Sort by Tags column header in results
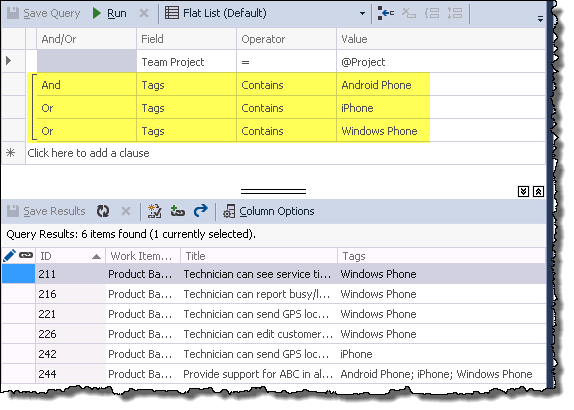The image size is (574, 410). click(x=441, y=256)
